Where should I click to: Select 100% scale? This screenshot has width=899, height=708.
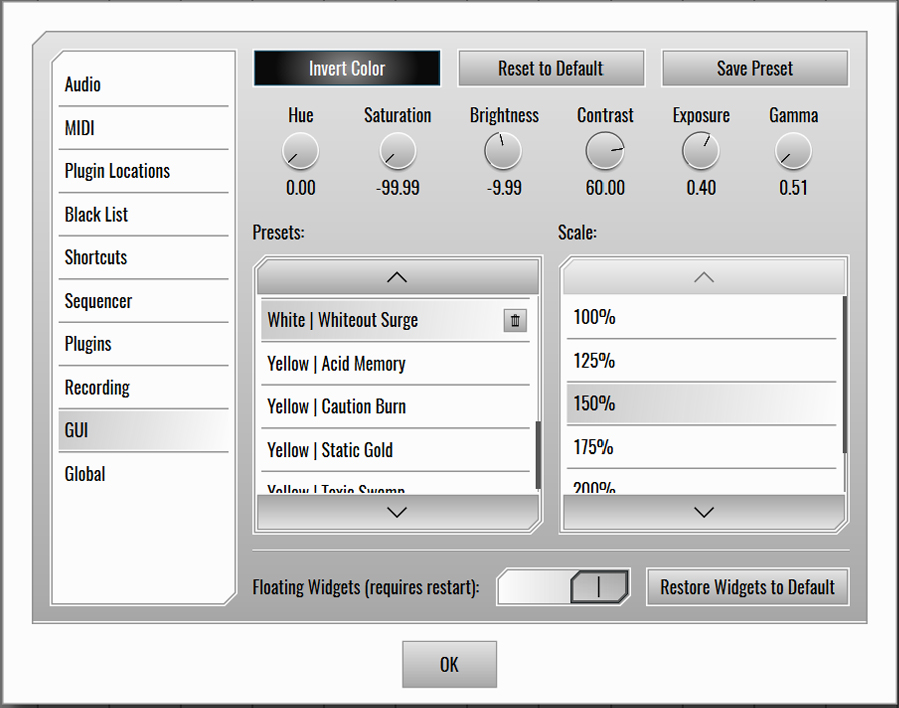(702, 317)
